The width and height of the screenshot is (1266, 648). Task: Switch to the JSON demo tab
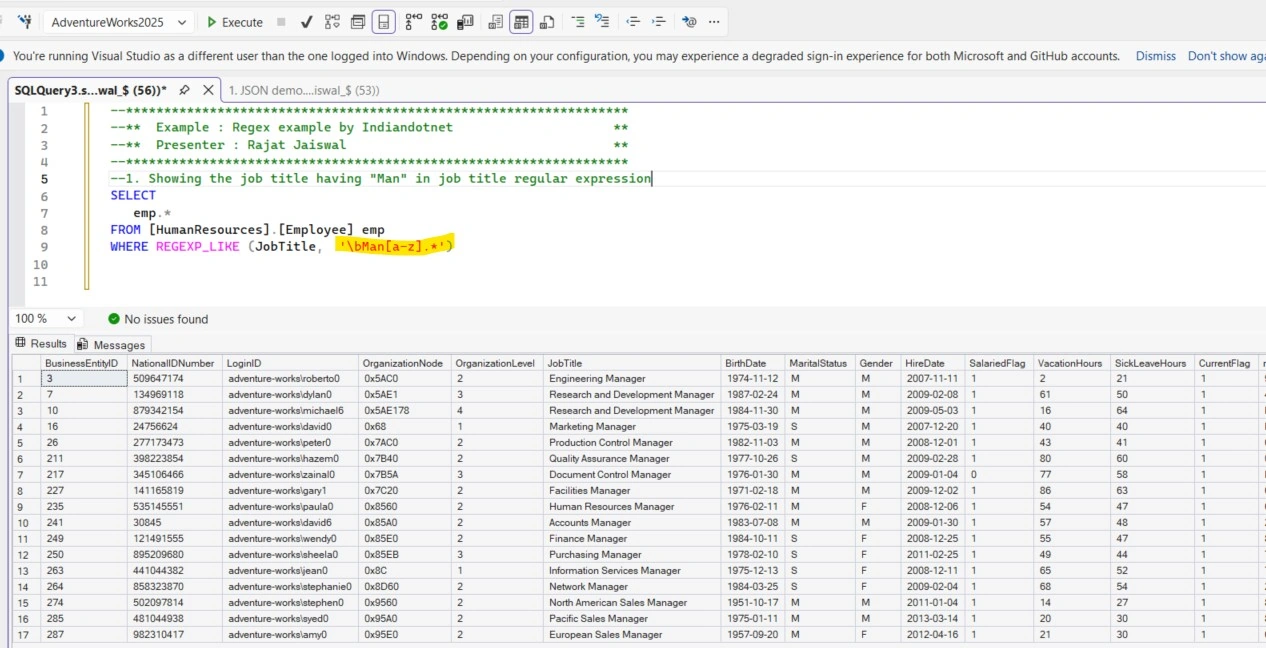[x=305, y=90]
